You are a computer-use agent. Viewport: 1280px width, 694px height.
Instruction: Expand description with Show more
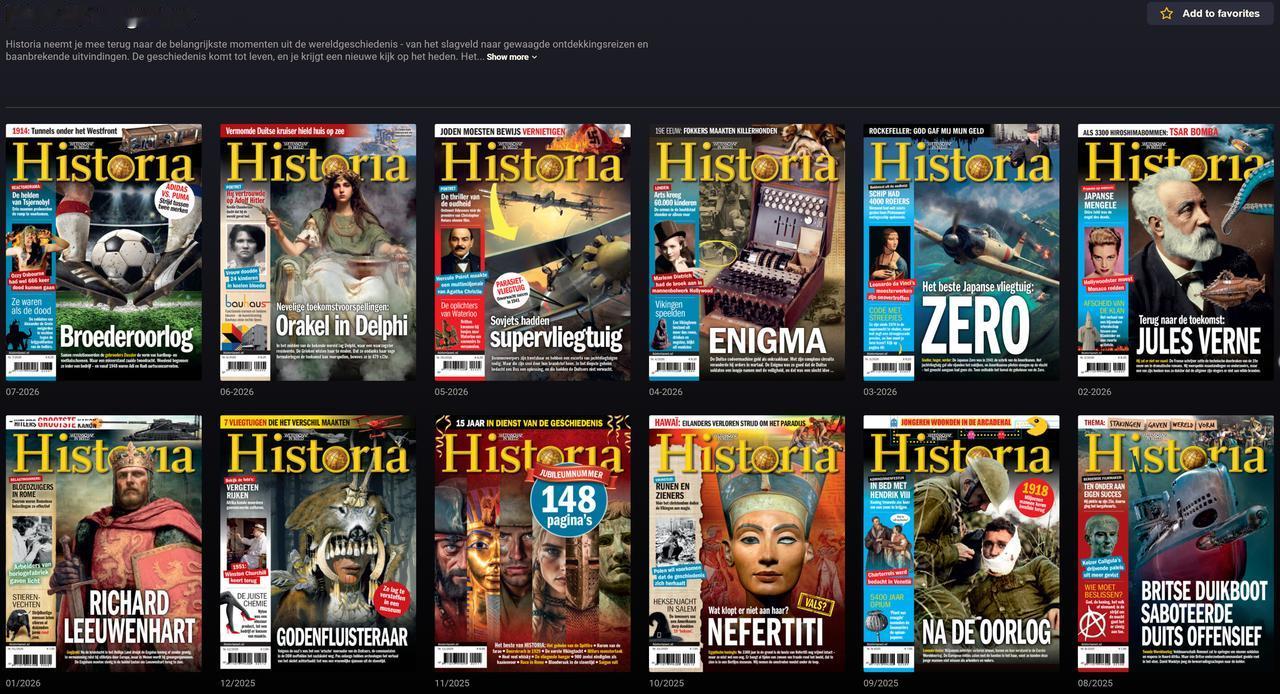512,57
